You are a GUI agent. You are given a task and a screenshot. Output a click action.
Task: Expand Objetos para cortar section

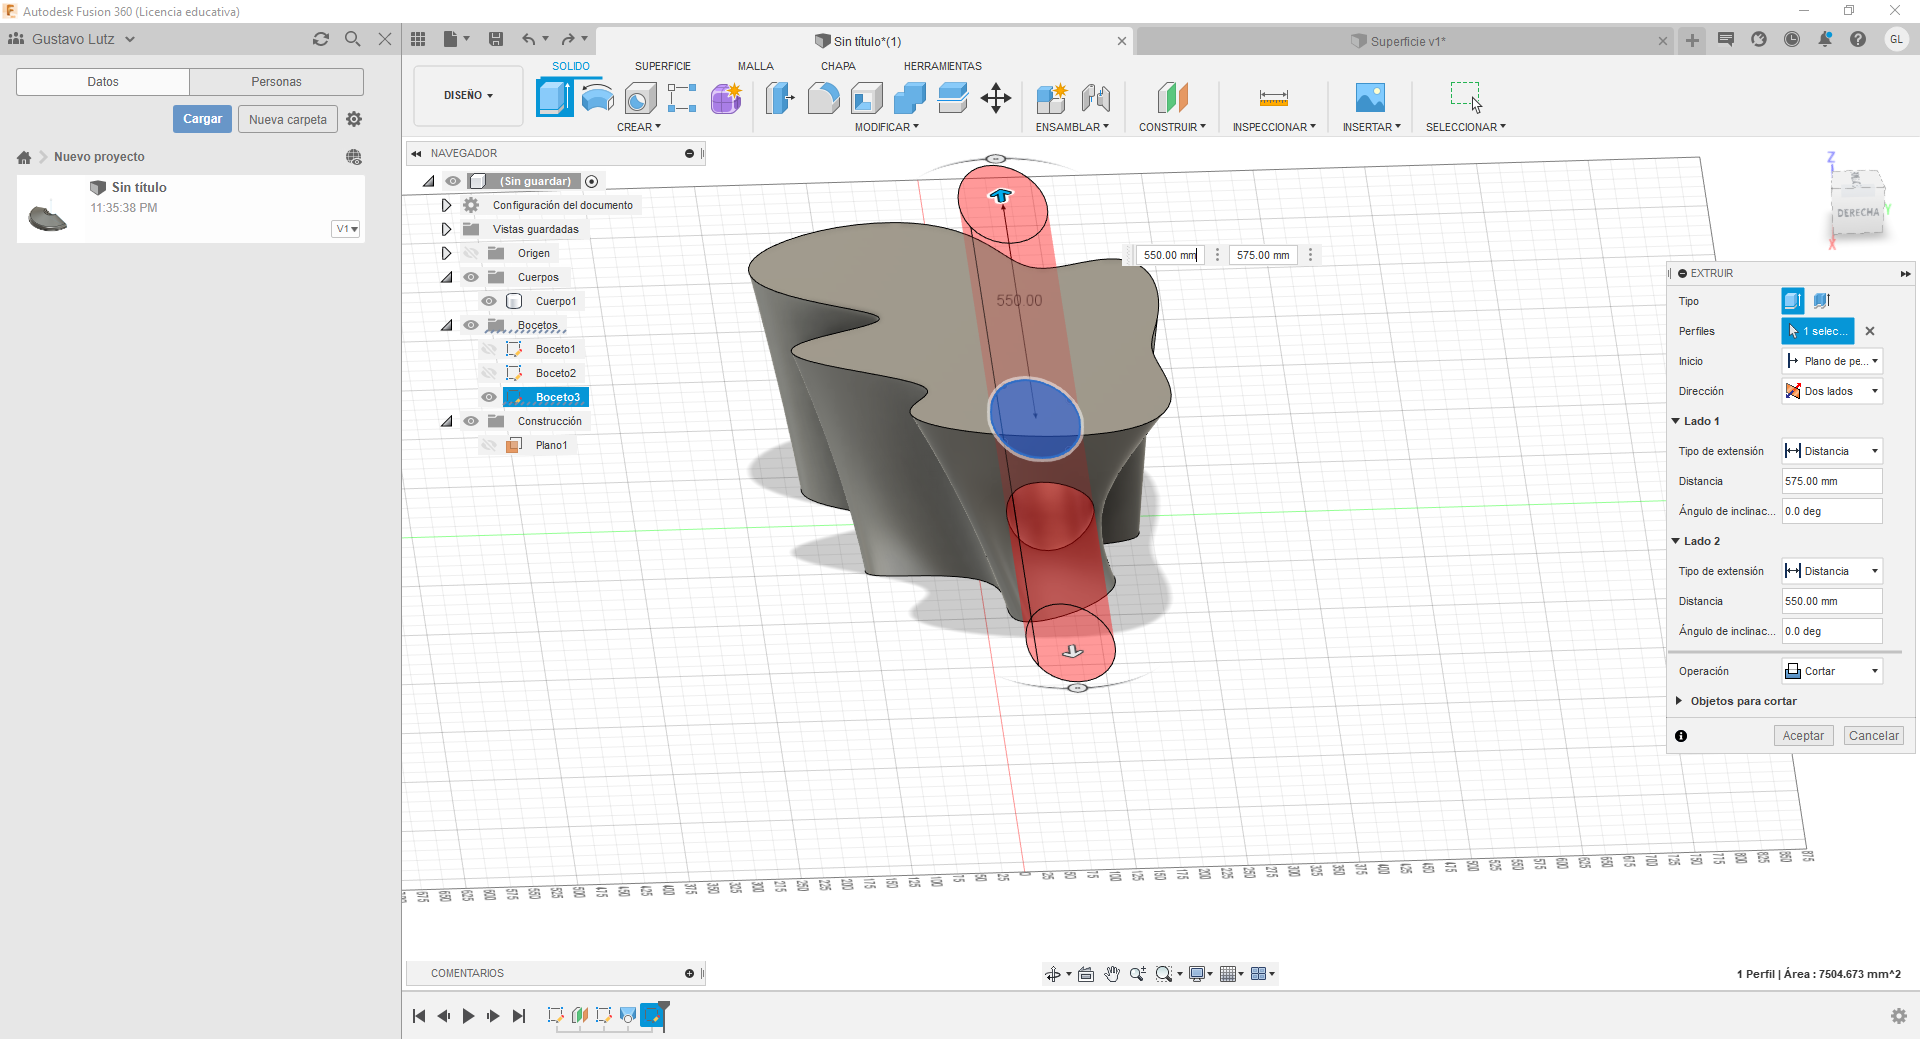[1679, 701]
